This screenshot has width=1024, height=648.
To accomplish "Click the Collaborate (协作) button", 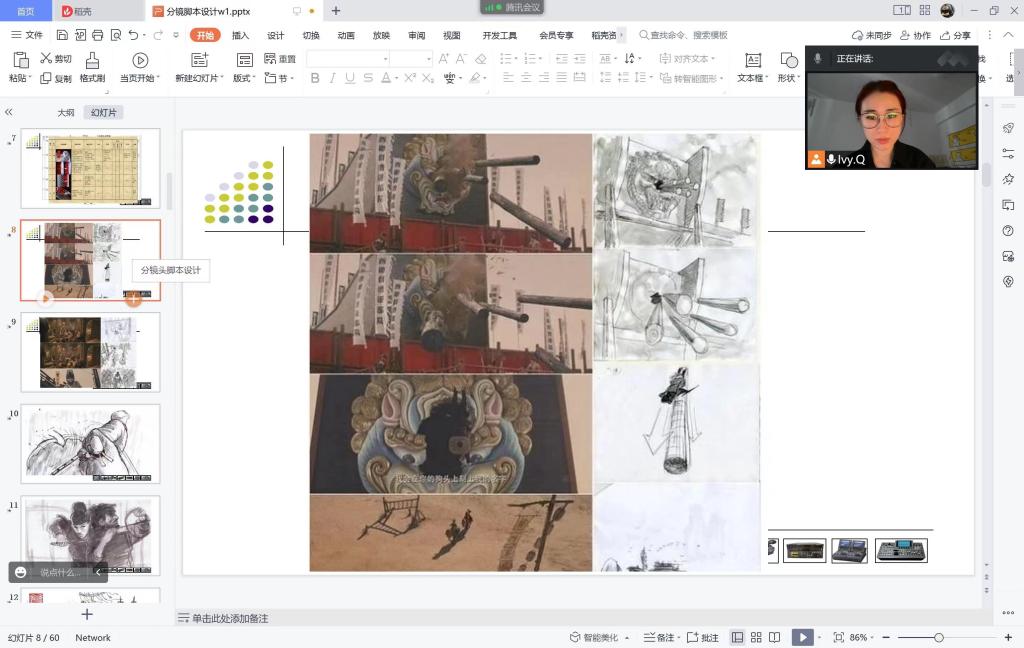I will (915, 35).
